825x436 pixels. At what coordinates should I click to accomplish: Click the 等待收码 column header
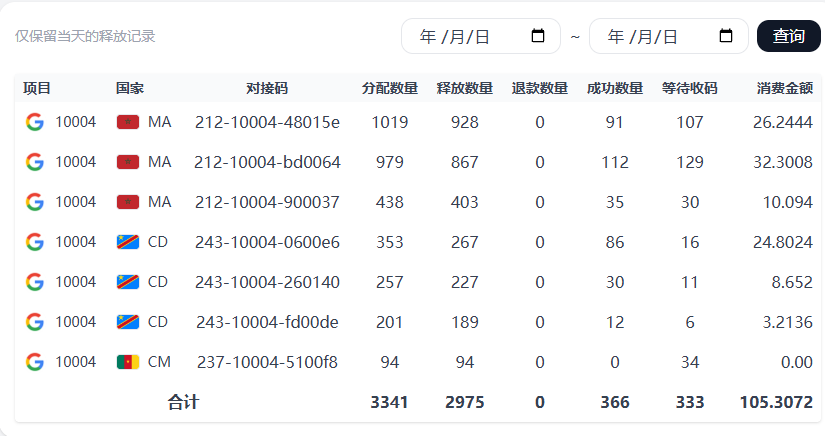point(689,88)
